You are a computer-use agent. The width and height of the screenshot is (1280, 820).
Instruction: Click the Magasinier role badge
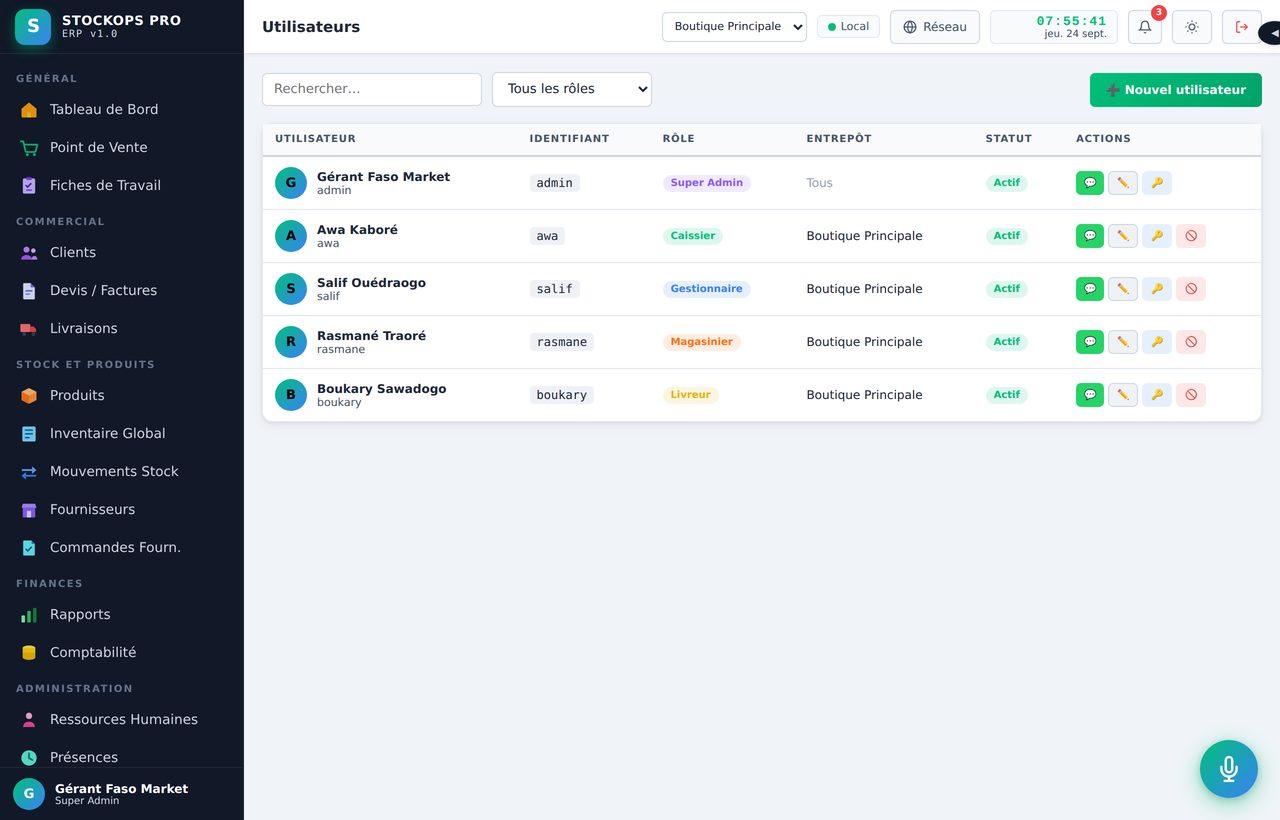(702, 342)
